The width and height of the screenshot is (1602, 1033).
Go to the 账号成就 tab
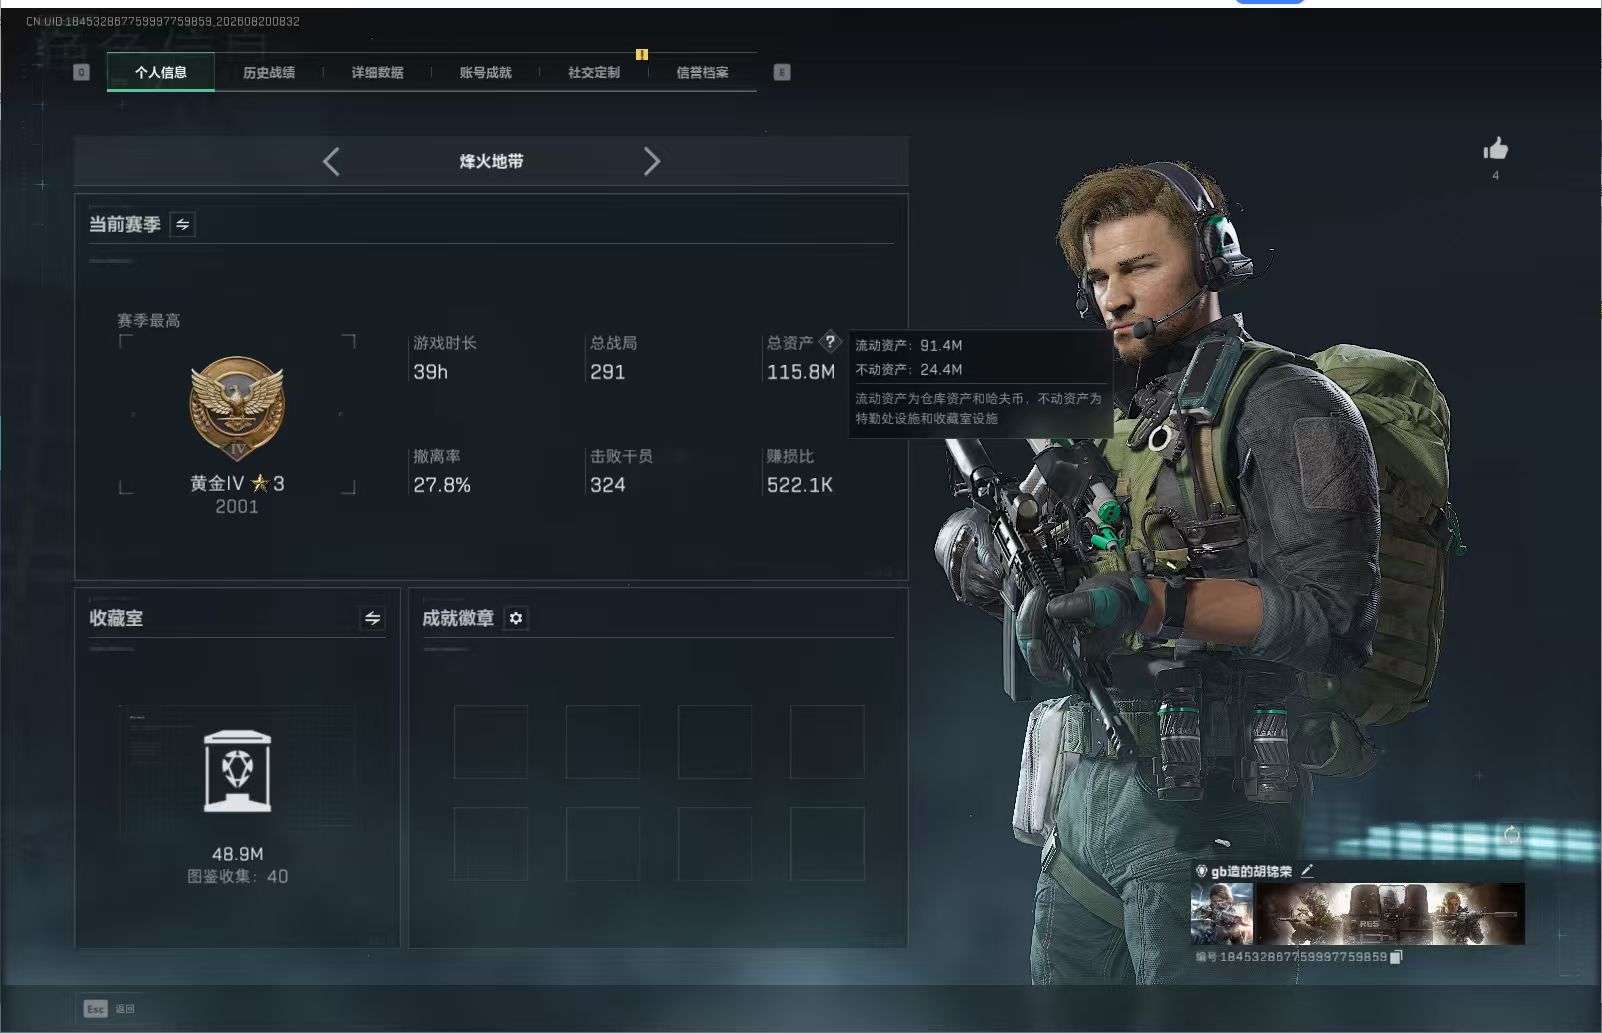point(485,72)
